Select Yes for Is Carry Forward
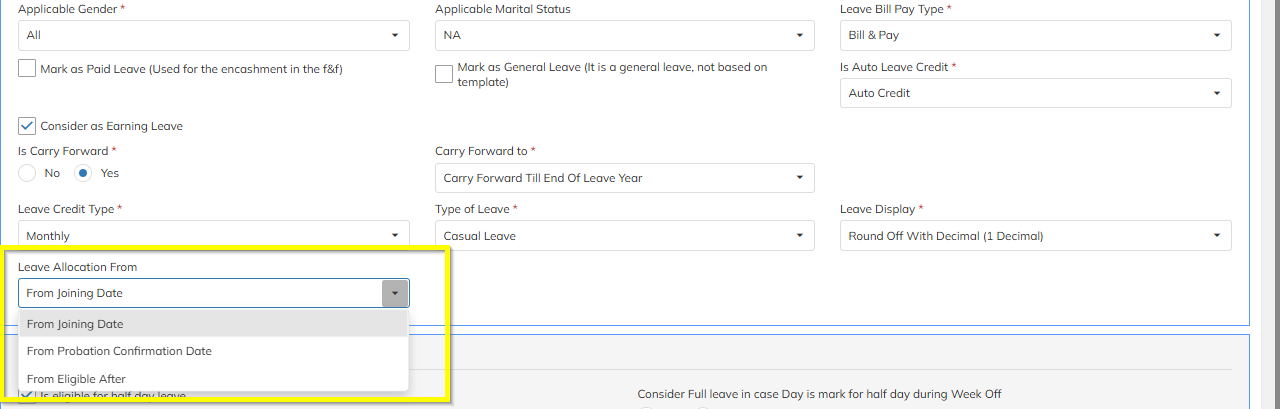Screen dimensions: 1280x409 [x=84, y=173]
